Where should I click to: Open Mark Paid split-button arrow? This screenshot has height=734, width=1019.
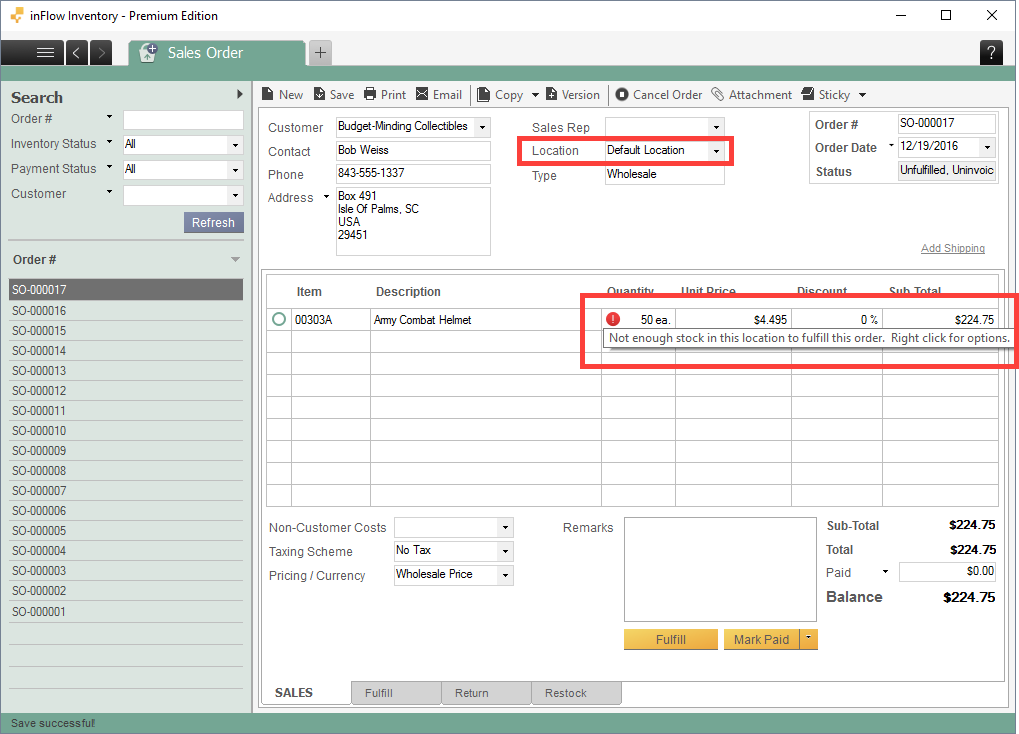coord(808,639)
